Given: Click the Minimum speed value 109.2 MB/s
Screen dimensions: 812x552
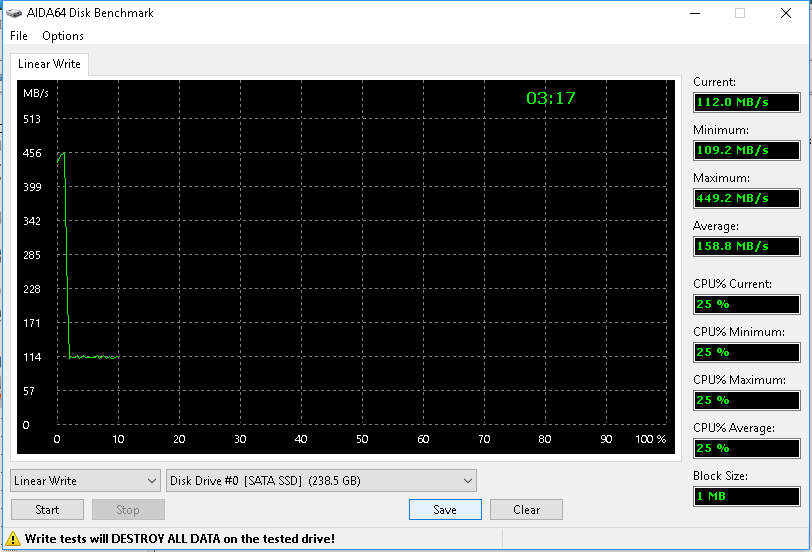Looking at the screenshot, I should point(746,150).
